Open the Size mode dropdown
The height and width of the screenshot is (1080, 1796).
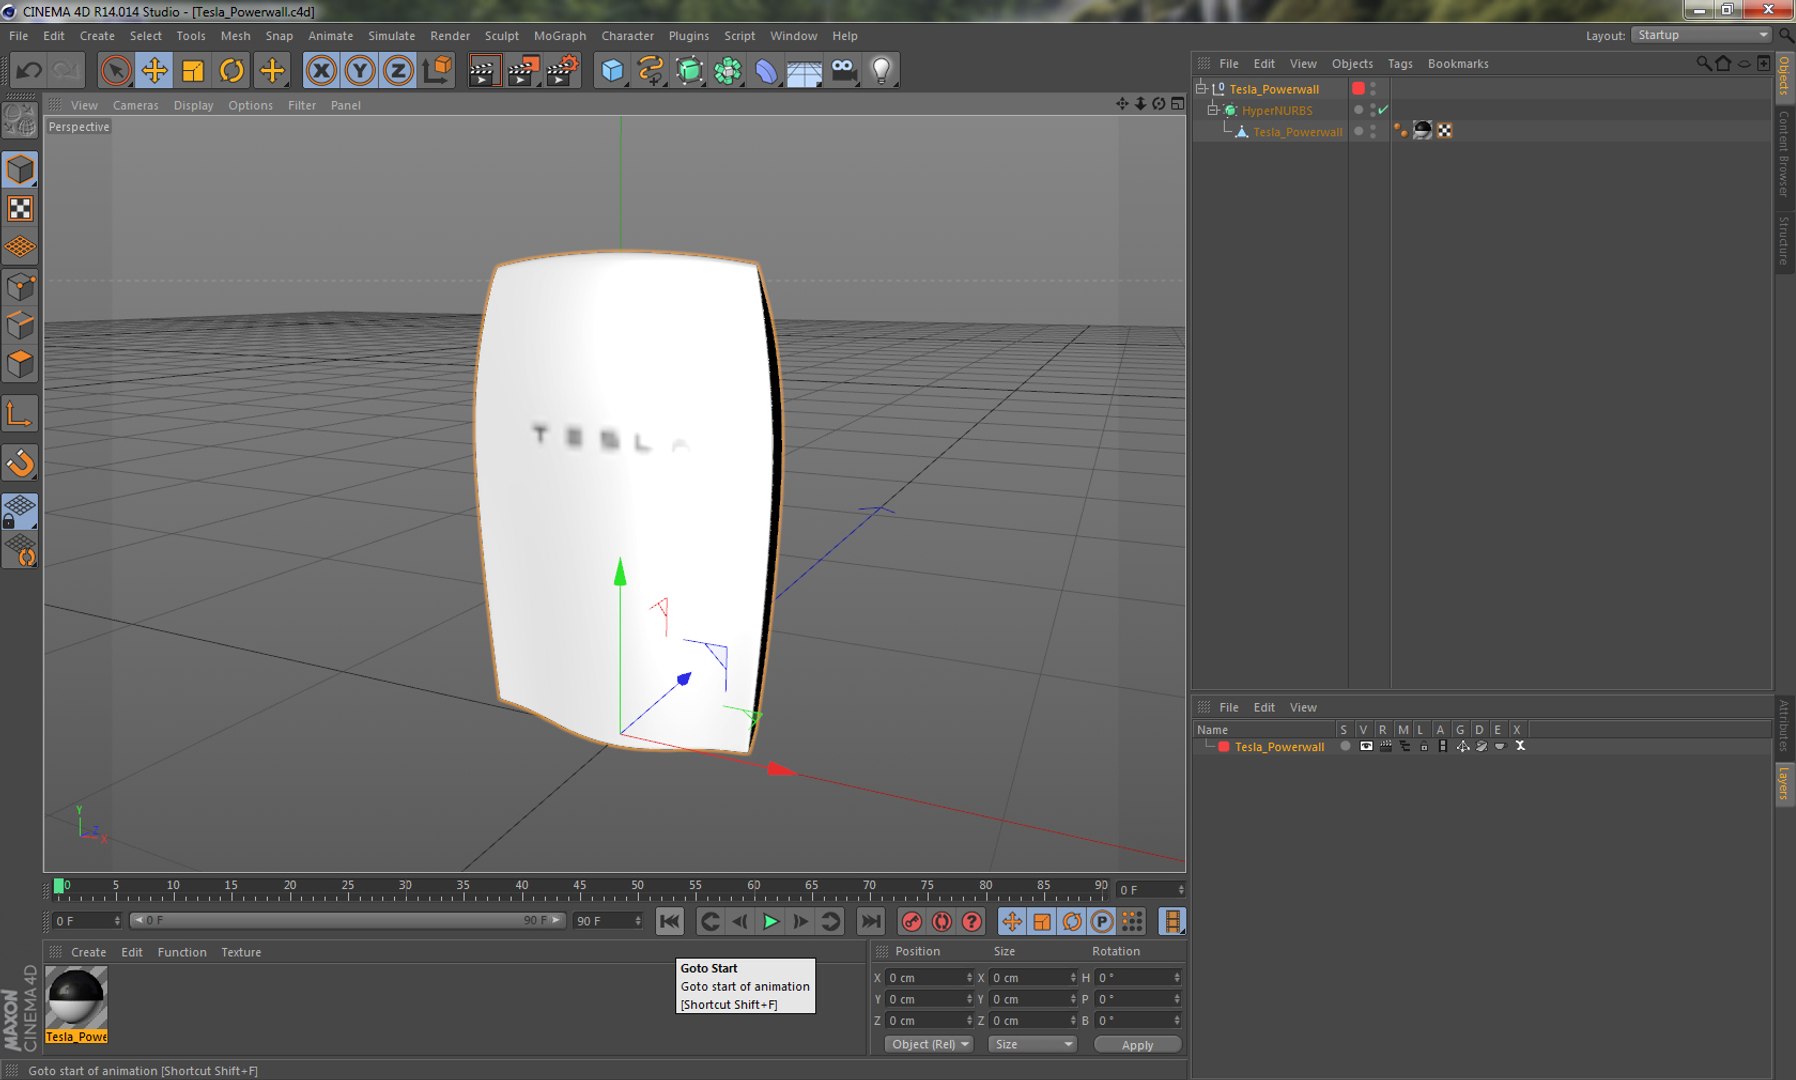pyautogui.click(x=1032, y=1044)
